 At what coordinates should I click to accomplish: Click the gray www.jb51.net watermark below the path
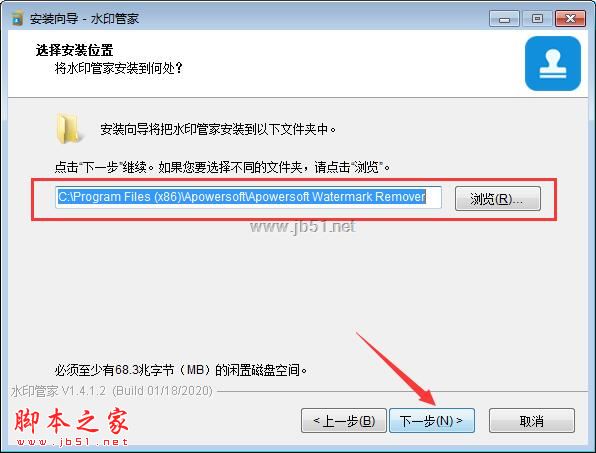pos(303,226)
